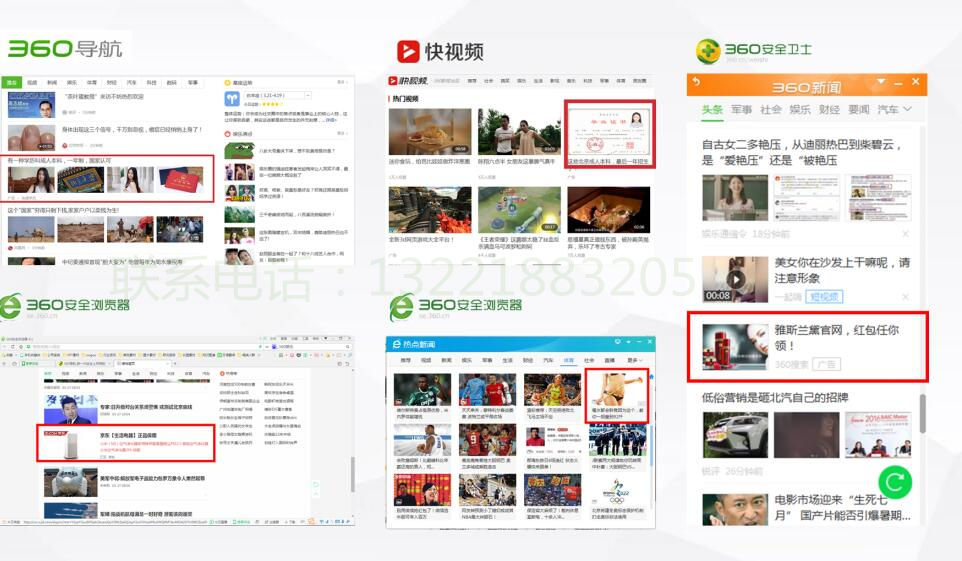Open the 王者荣耀 game video thumbnail

pos(519,210)
